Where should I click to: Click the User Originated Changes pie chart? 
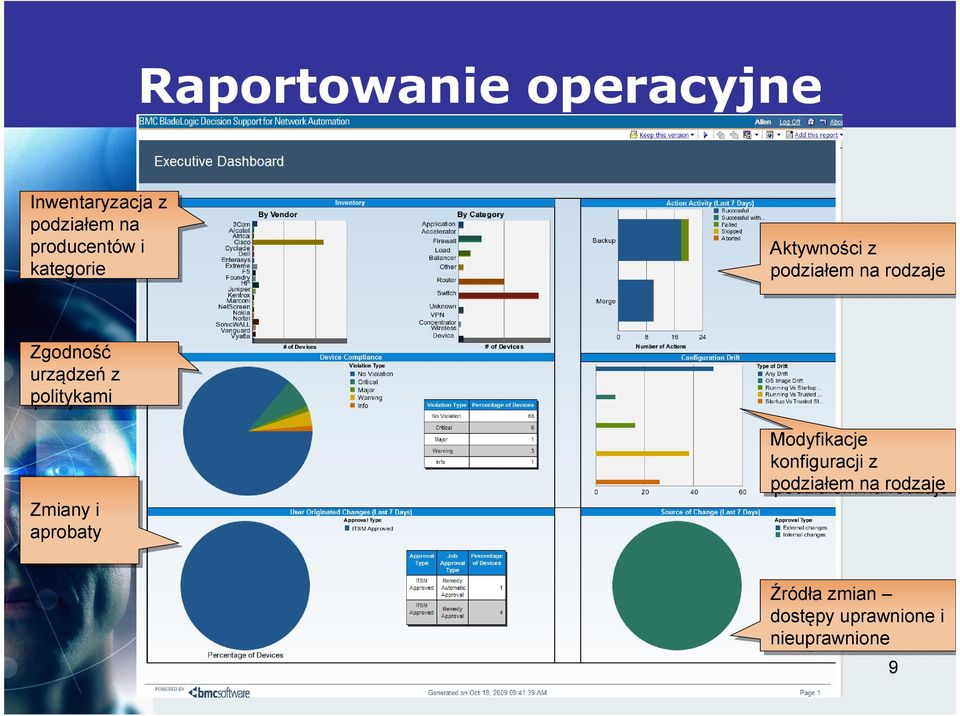point(245,586)
